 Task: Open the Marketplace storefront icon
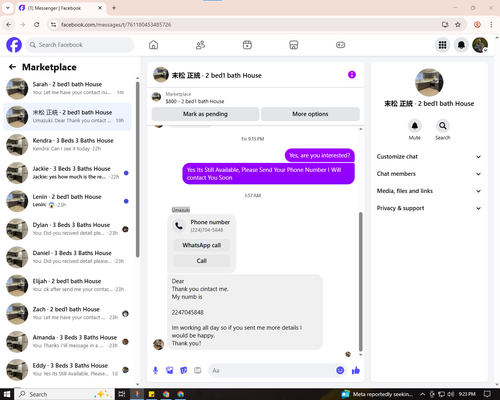pyautogui.click(x=294, y=45)
